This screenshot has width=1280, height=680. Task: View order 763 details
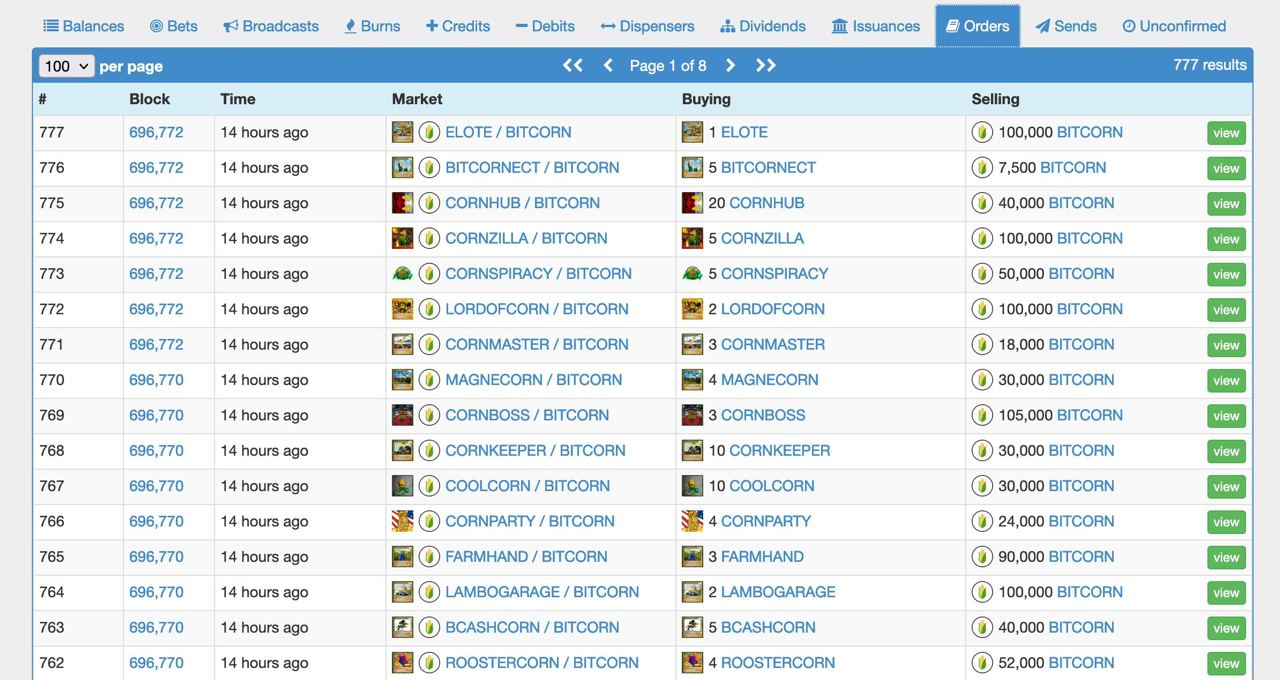(1226, 628)
